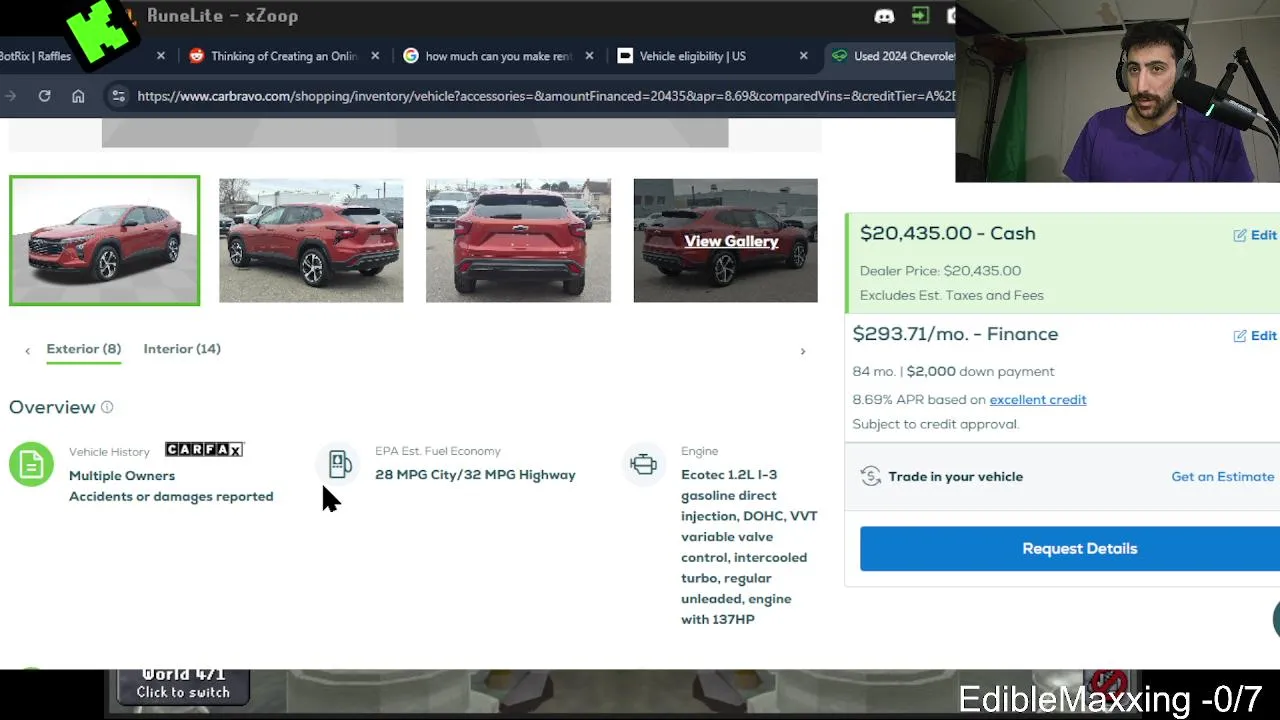Click the fuel pump icon

click(340, 464)
